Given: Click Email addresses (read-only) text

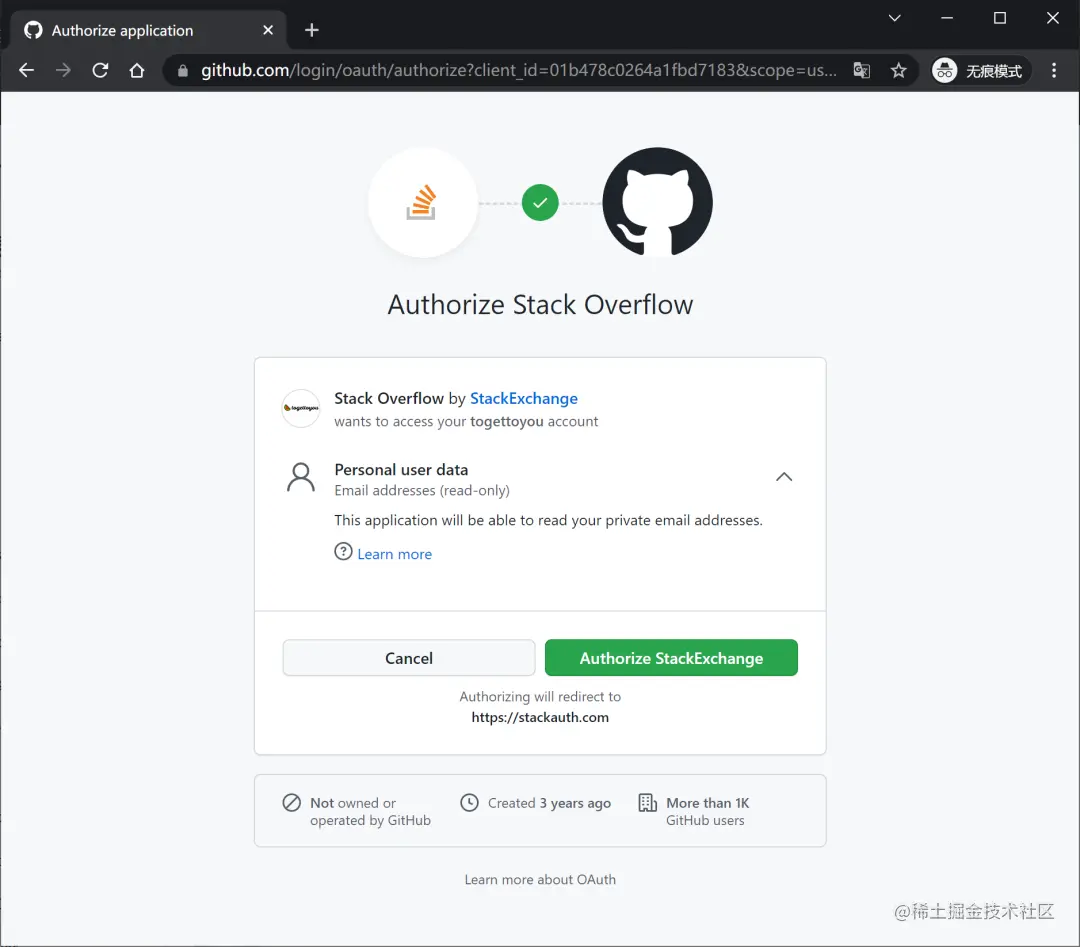Looking at the screenshot, I should click(x=422, y=490).
